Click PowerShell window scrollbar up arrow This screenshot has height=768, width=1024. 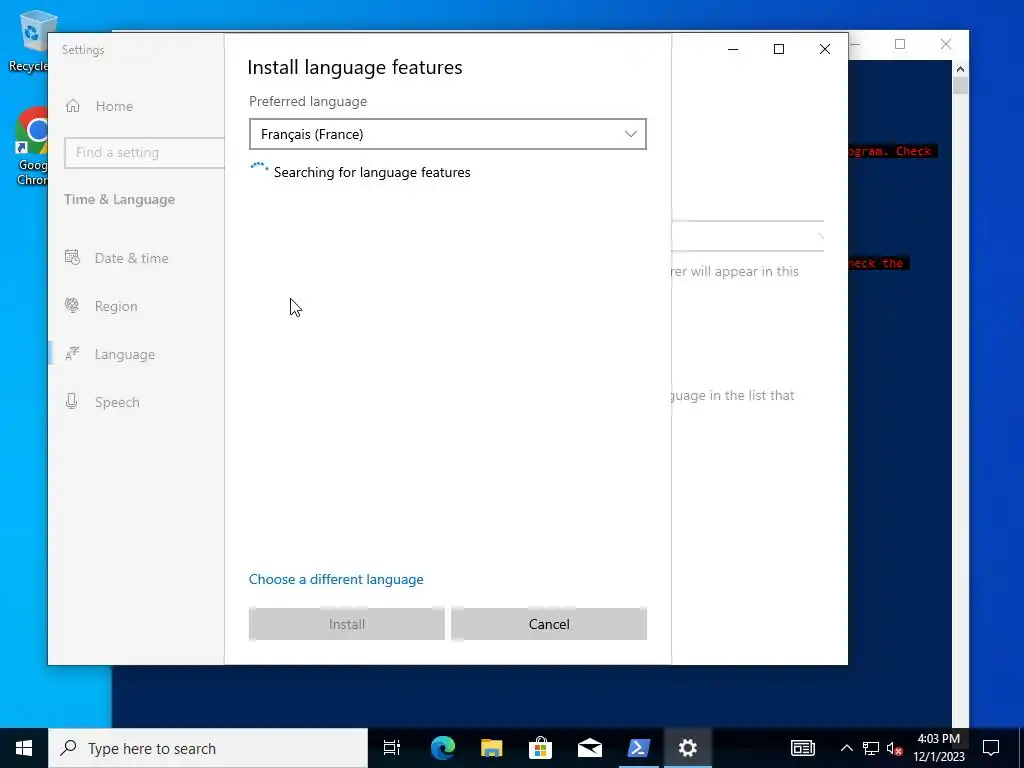pyautogui.click(x=960, y=69)
